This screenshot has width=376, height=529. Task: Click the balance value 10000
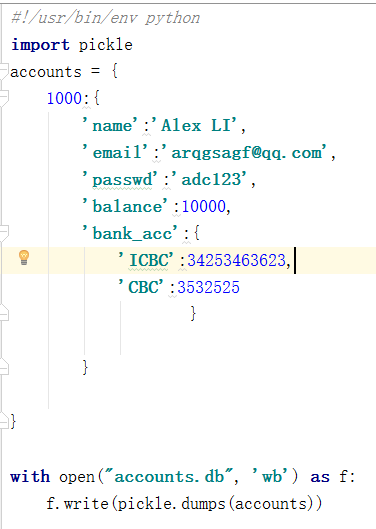pyautogui.click(x=204, y=206)
